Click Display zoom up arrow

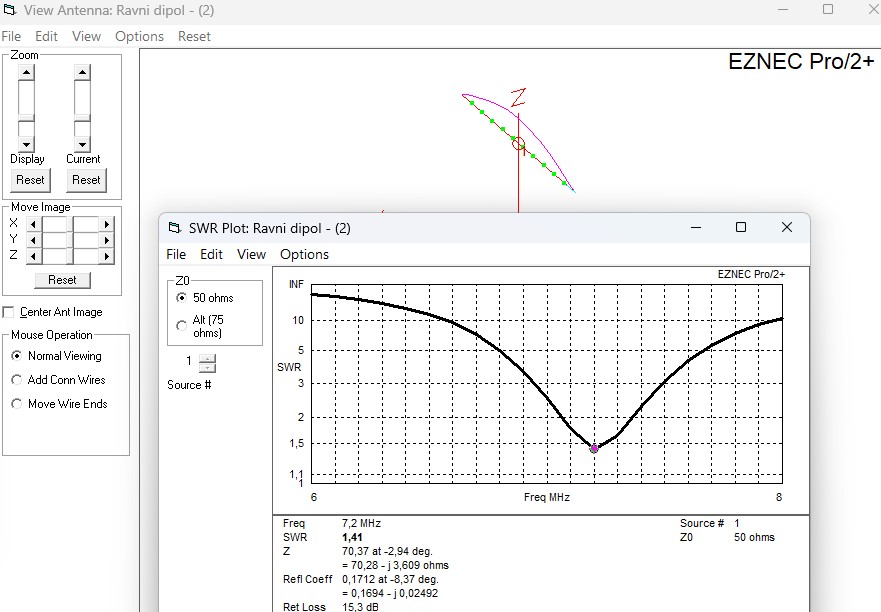tap(26, 72)
